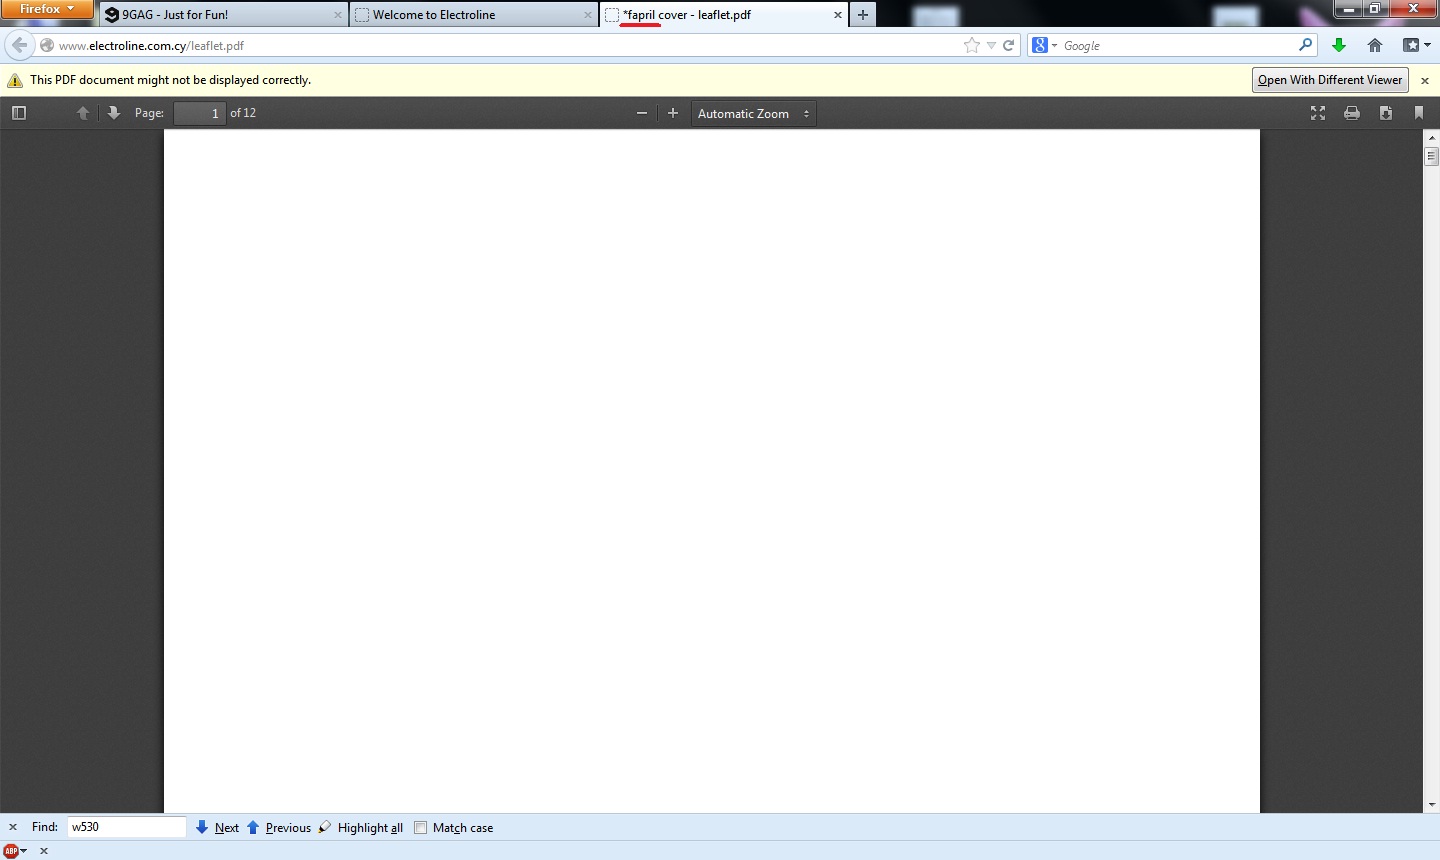
Task: Close the Welcome to Electroline tab
Action: point(587,15)
